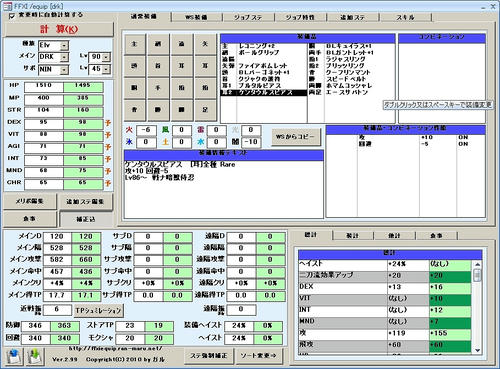Click orange 予 marker beside CHR

coord(108,183)
